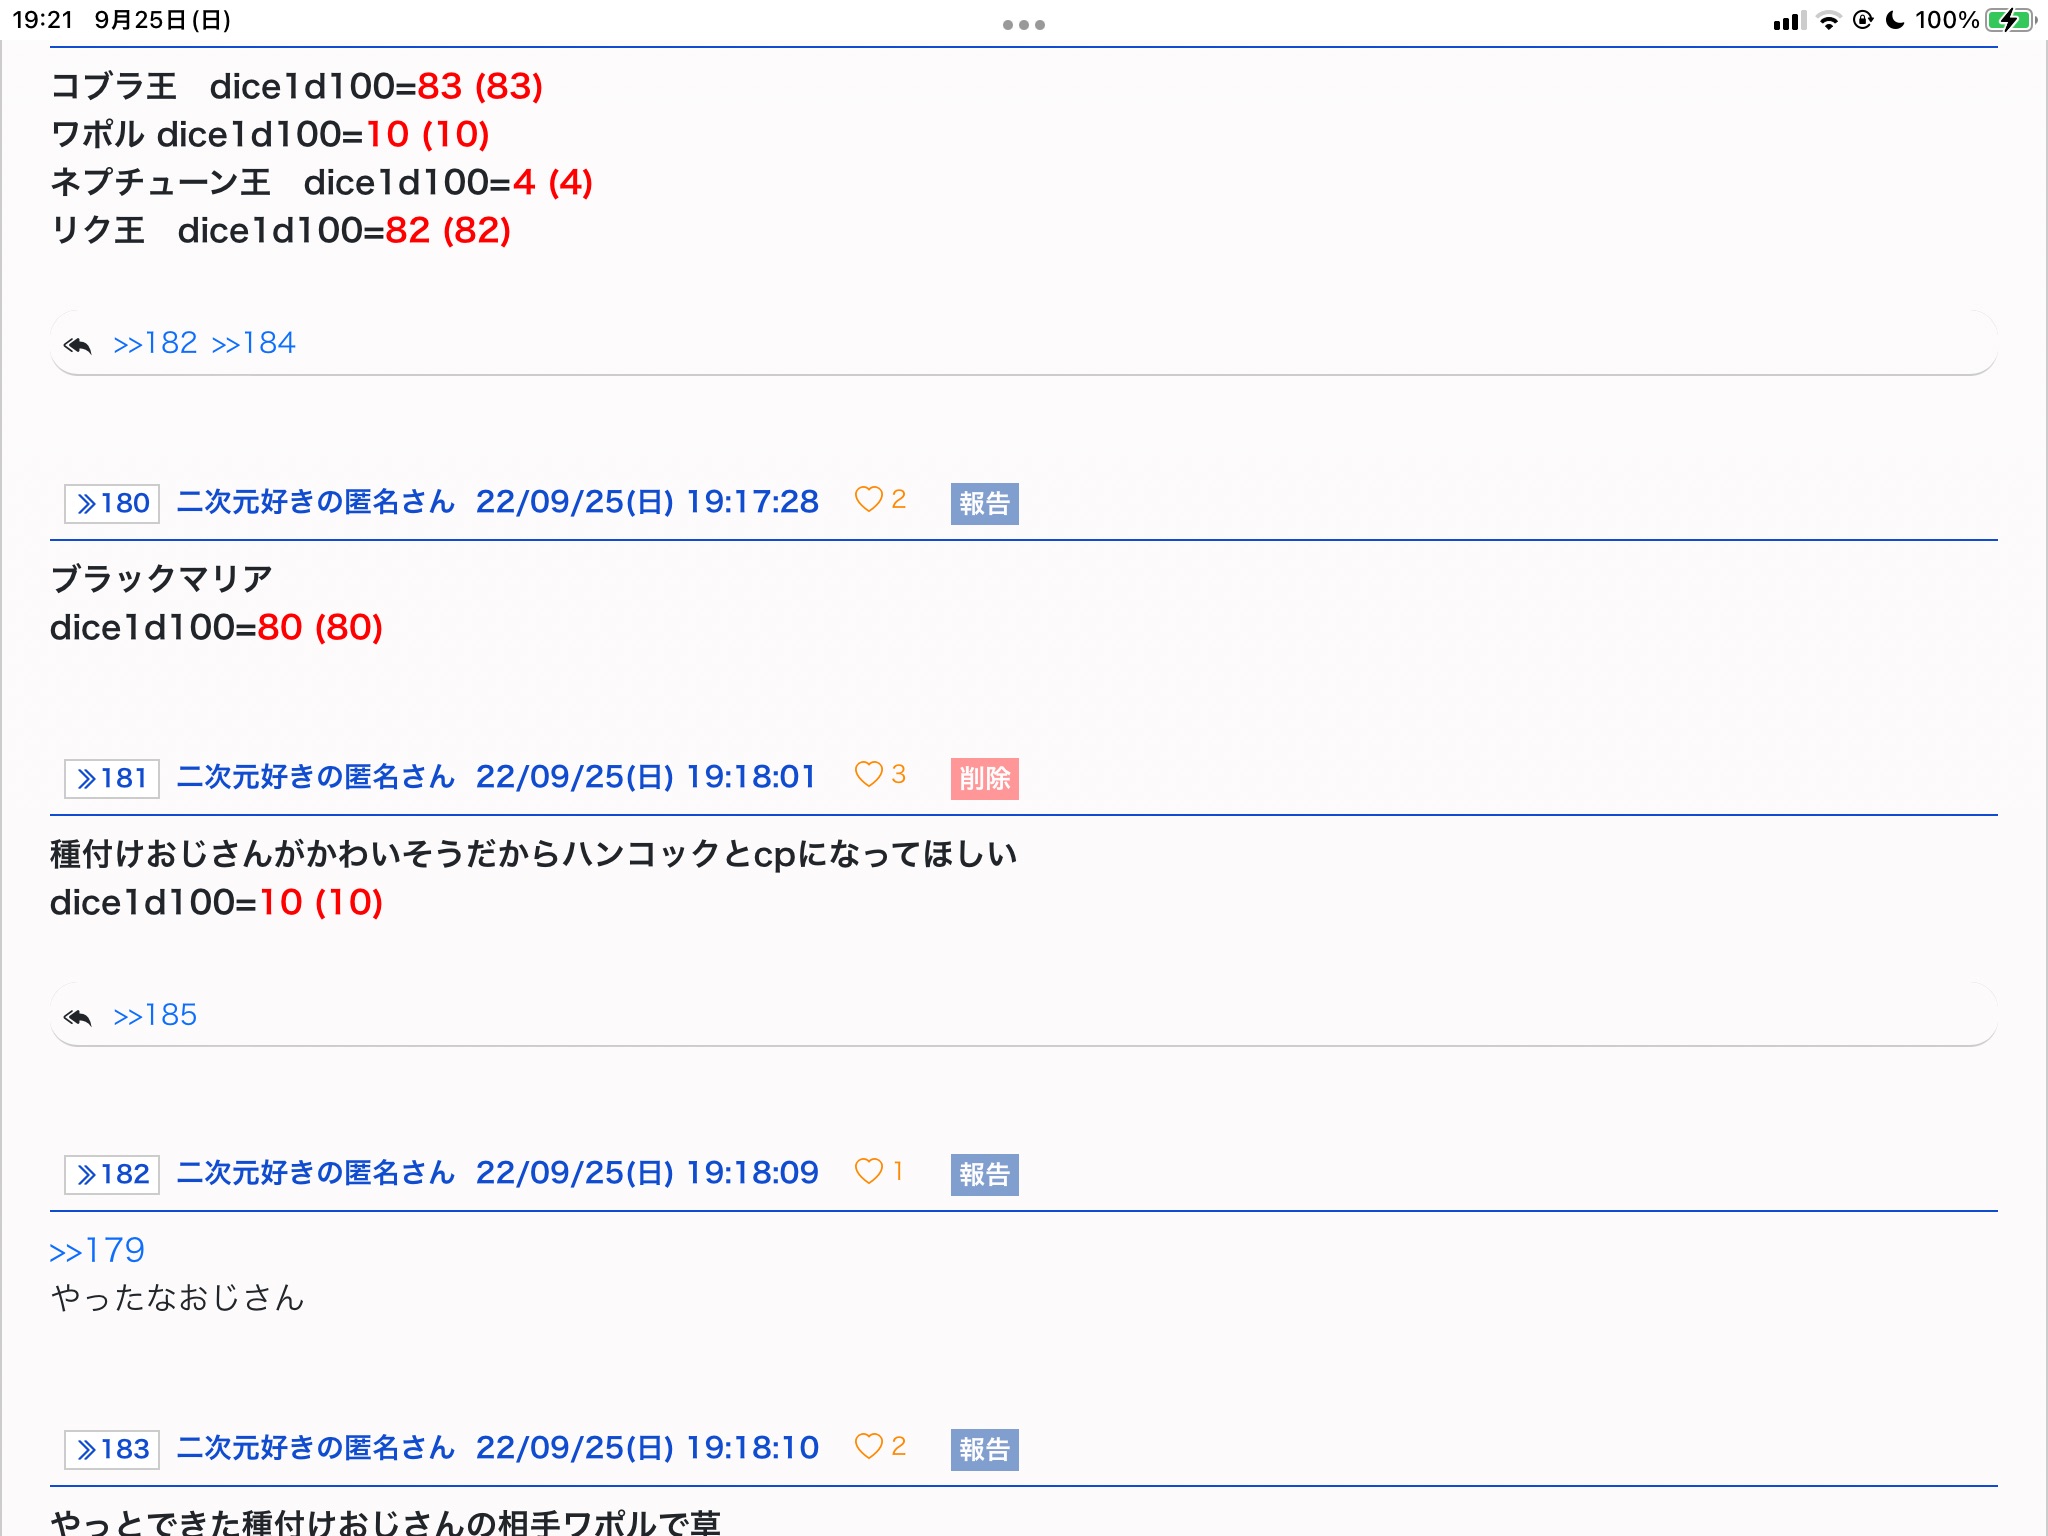Tap the battery status icon
This screenshot has width=2048, height=1536.
coord(2010,20)
